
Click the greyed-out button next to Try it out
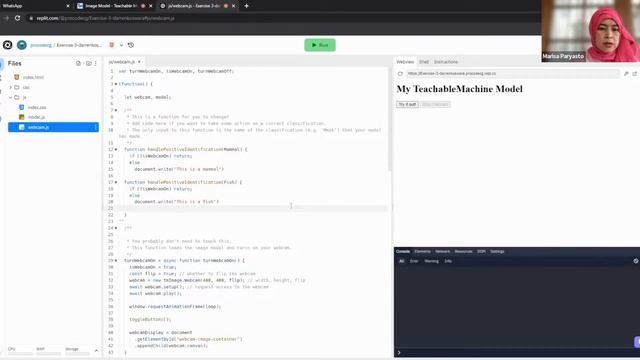point(435,104)
